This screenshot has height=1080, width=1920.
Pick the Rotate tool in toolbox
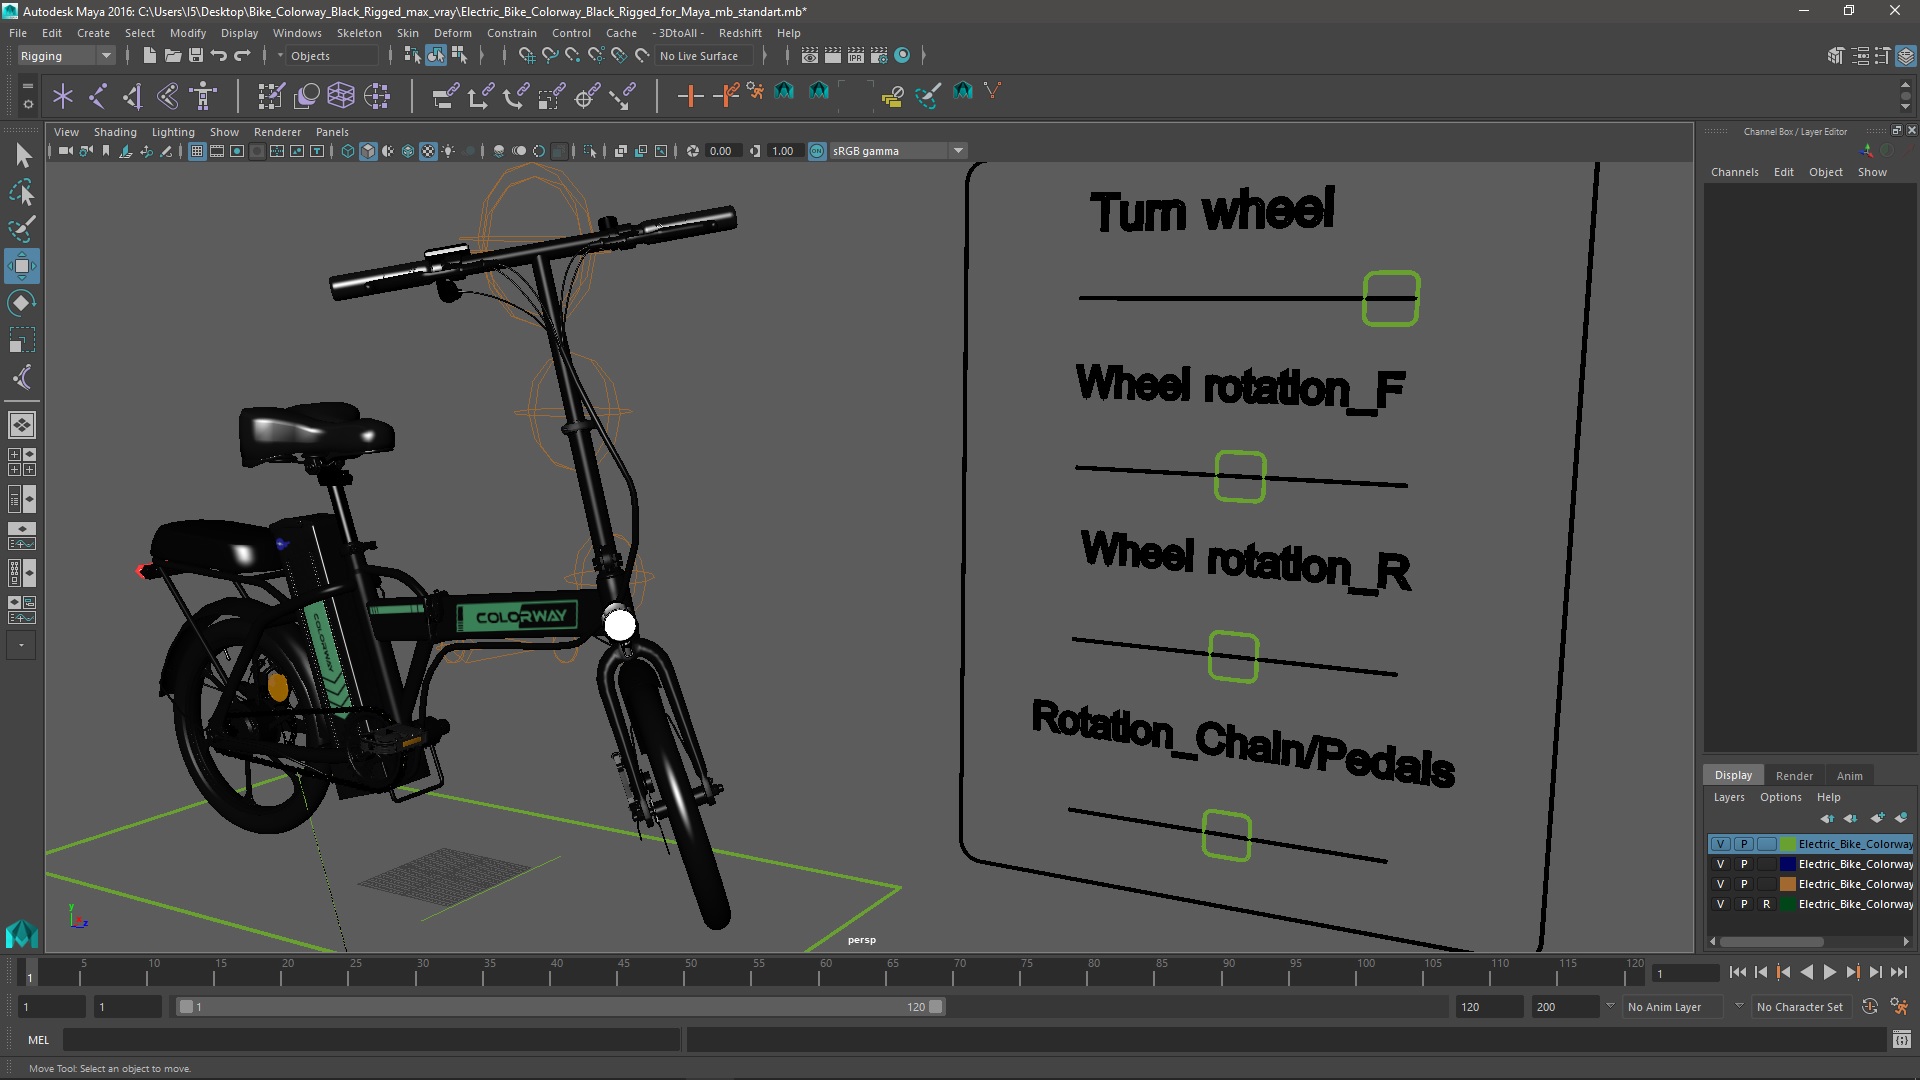point(22,303)
